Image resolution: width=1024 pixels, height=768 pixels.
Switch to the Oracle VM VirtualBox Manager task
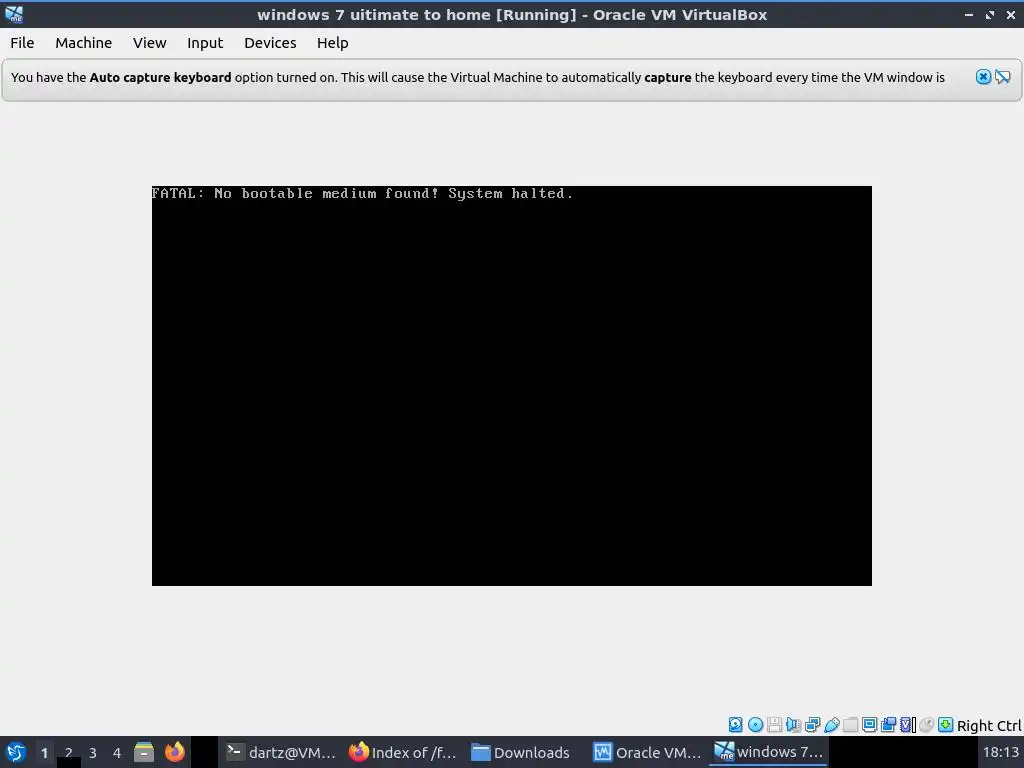(647, 752)
